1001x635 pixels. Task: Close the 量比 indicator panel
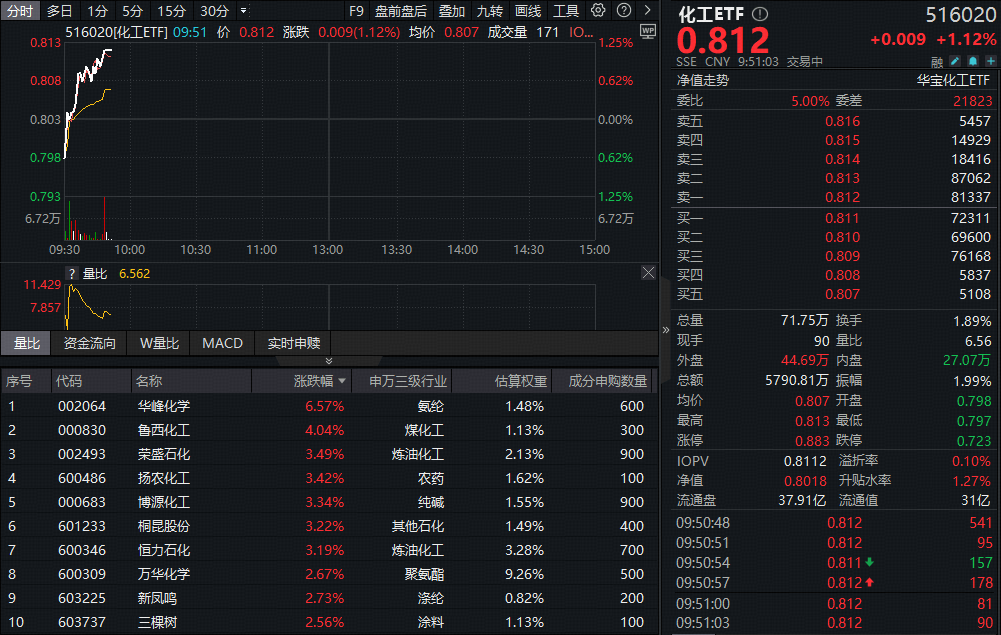[x=648, y=272]
